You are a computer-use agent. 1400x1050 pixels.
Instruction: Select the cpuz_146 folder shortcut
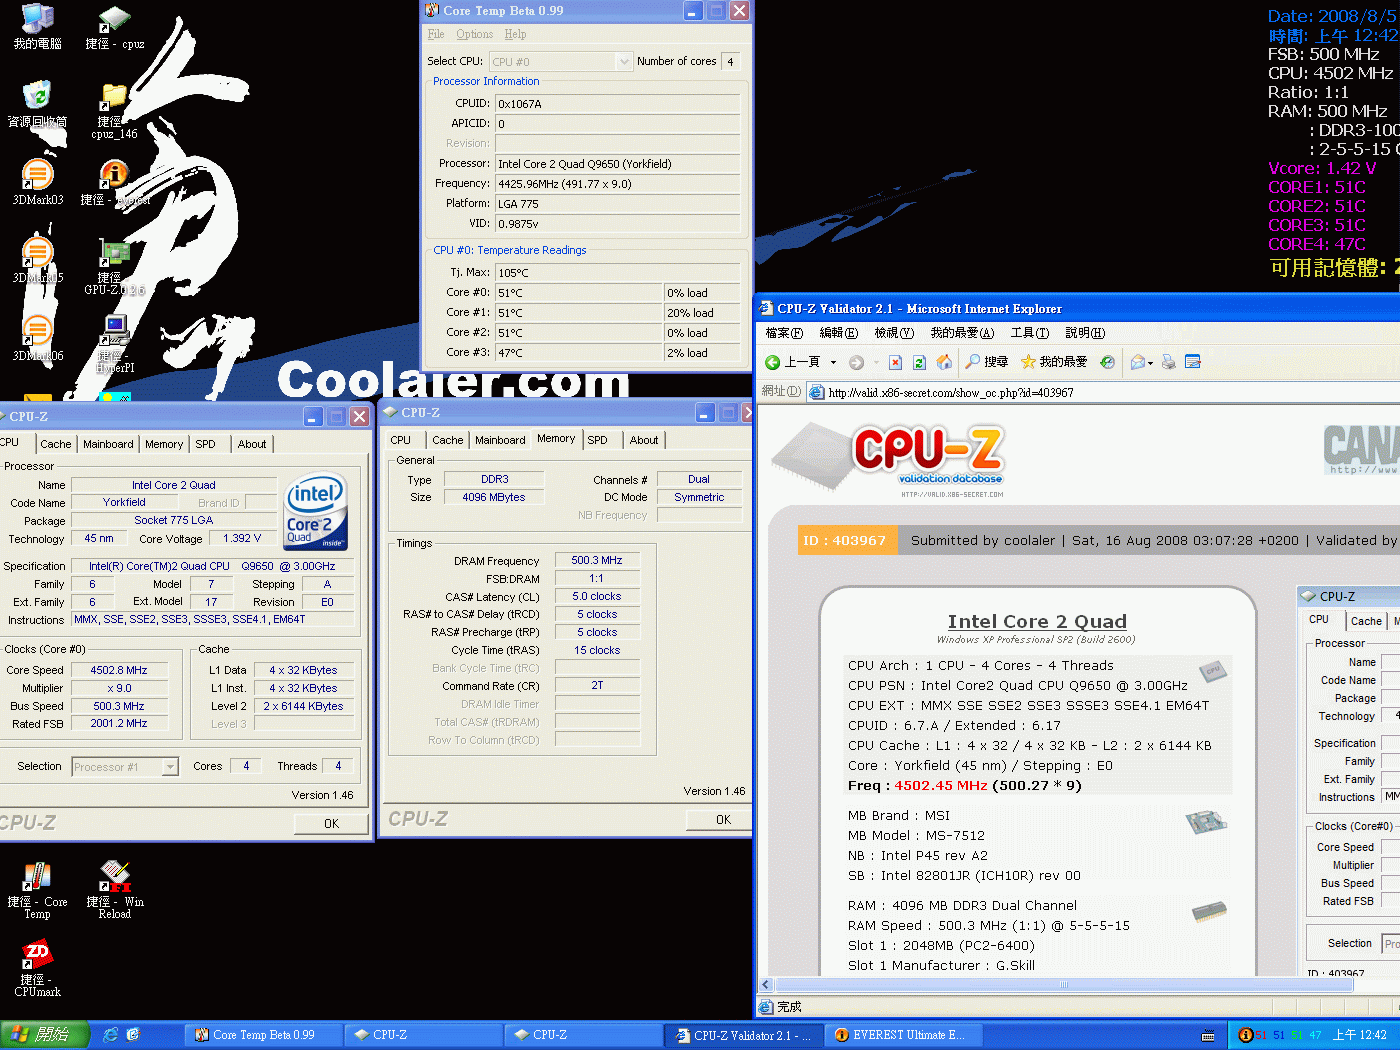click(115, 110)
